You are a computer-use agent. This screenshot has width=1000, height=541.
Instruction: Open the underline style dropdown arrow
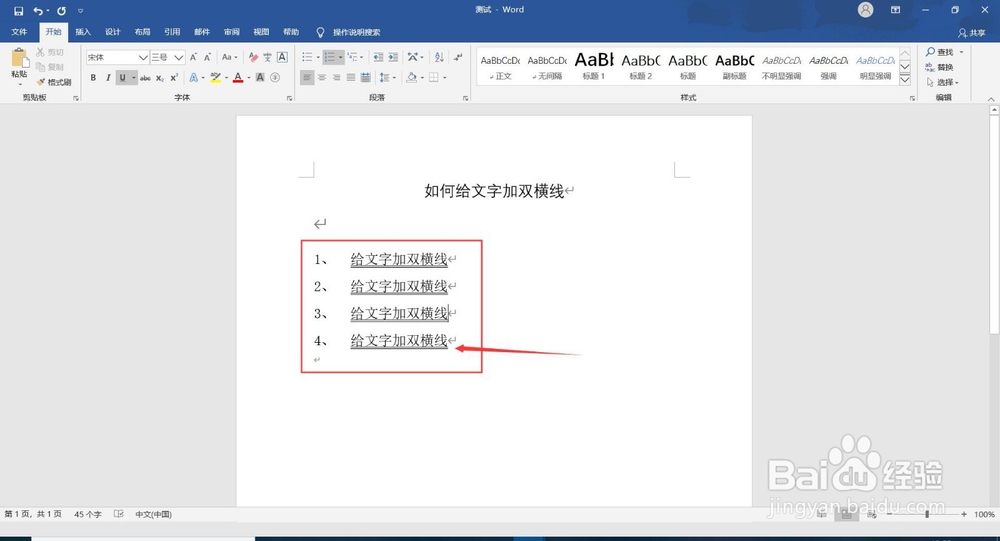tap(133, 78)
